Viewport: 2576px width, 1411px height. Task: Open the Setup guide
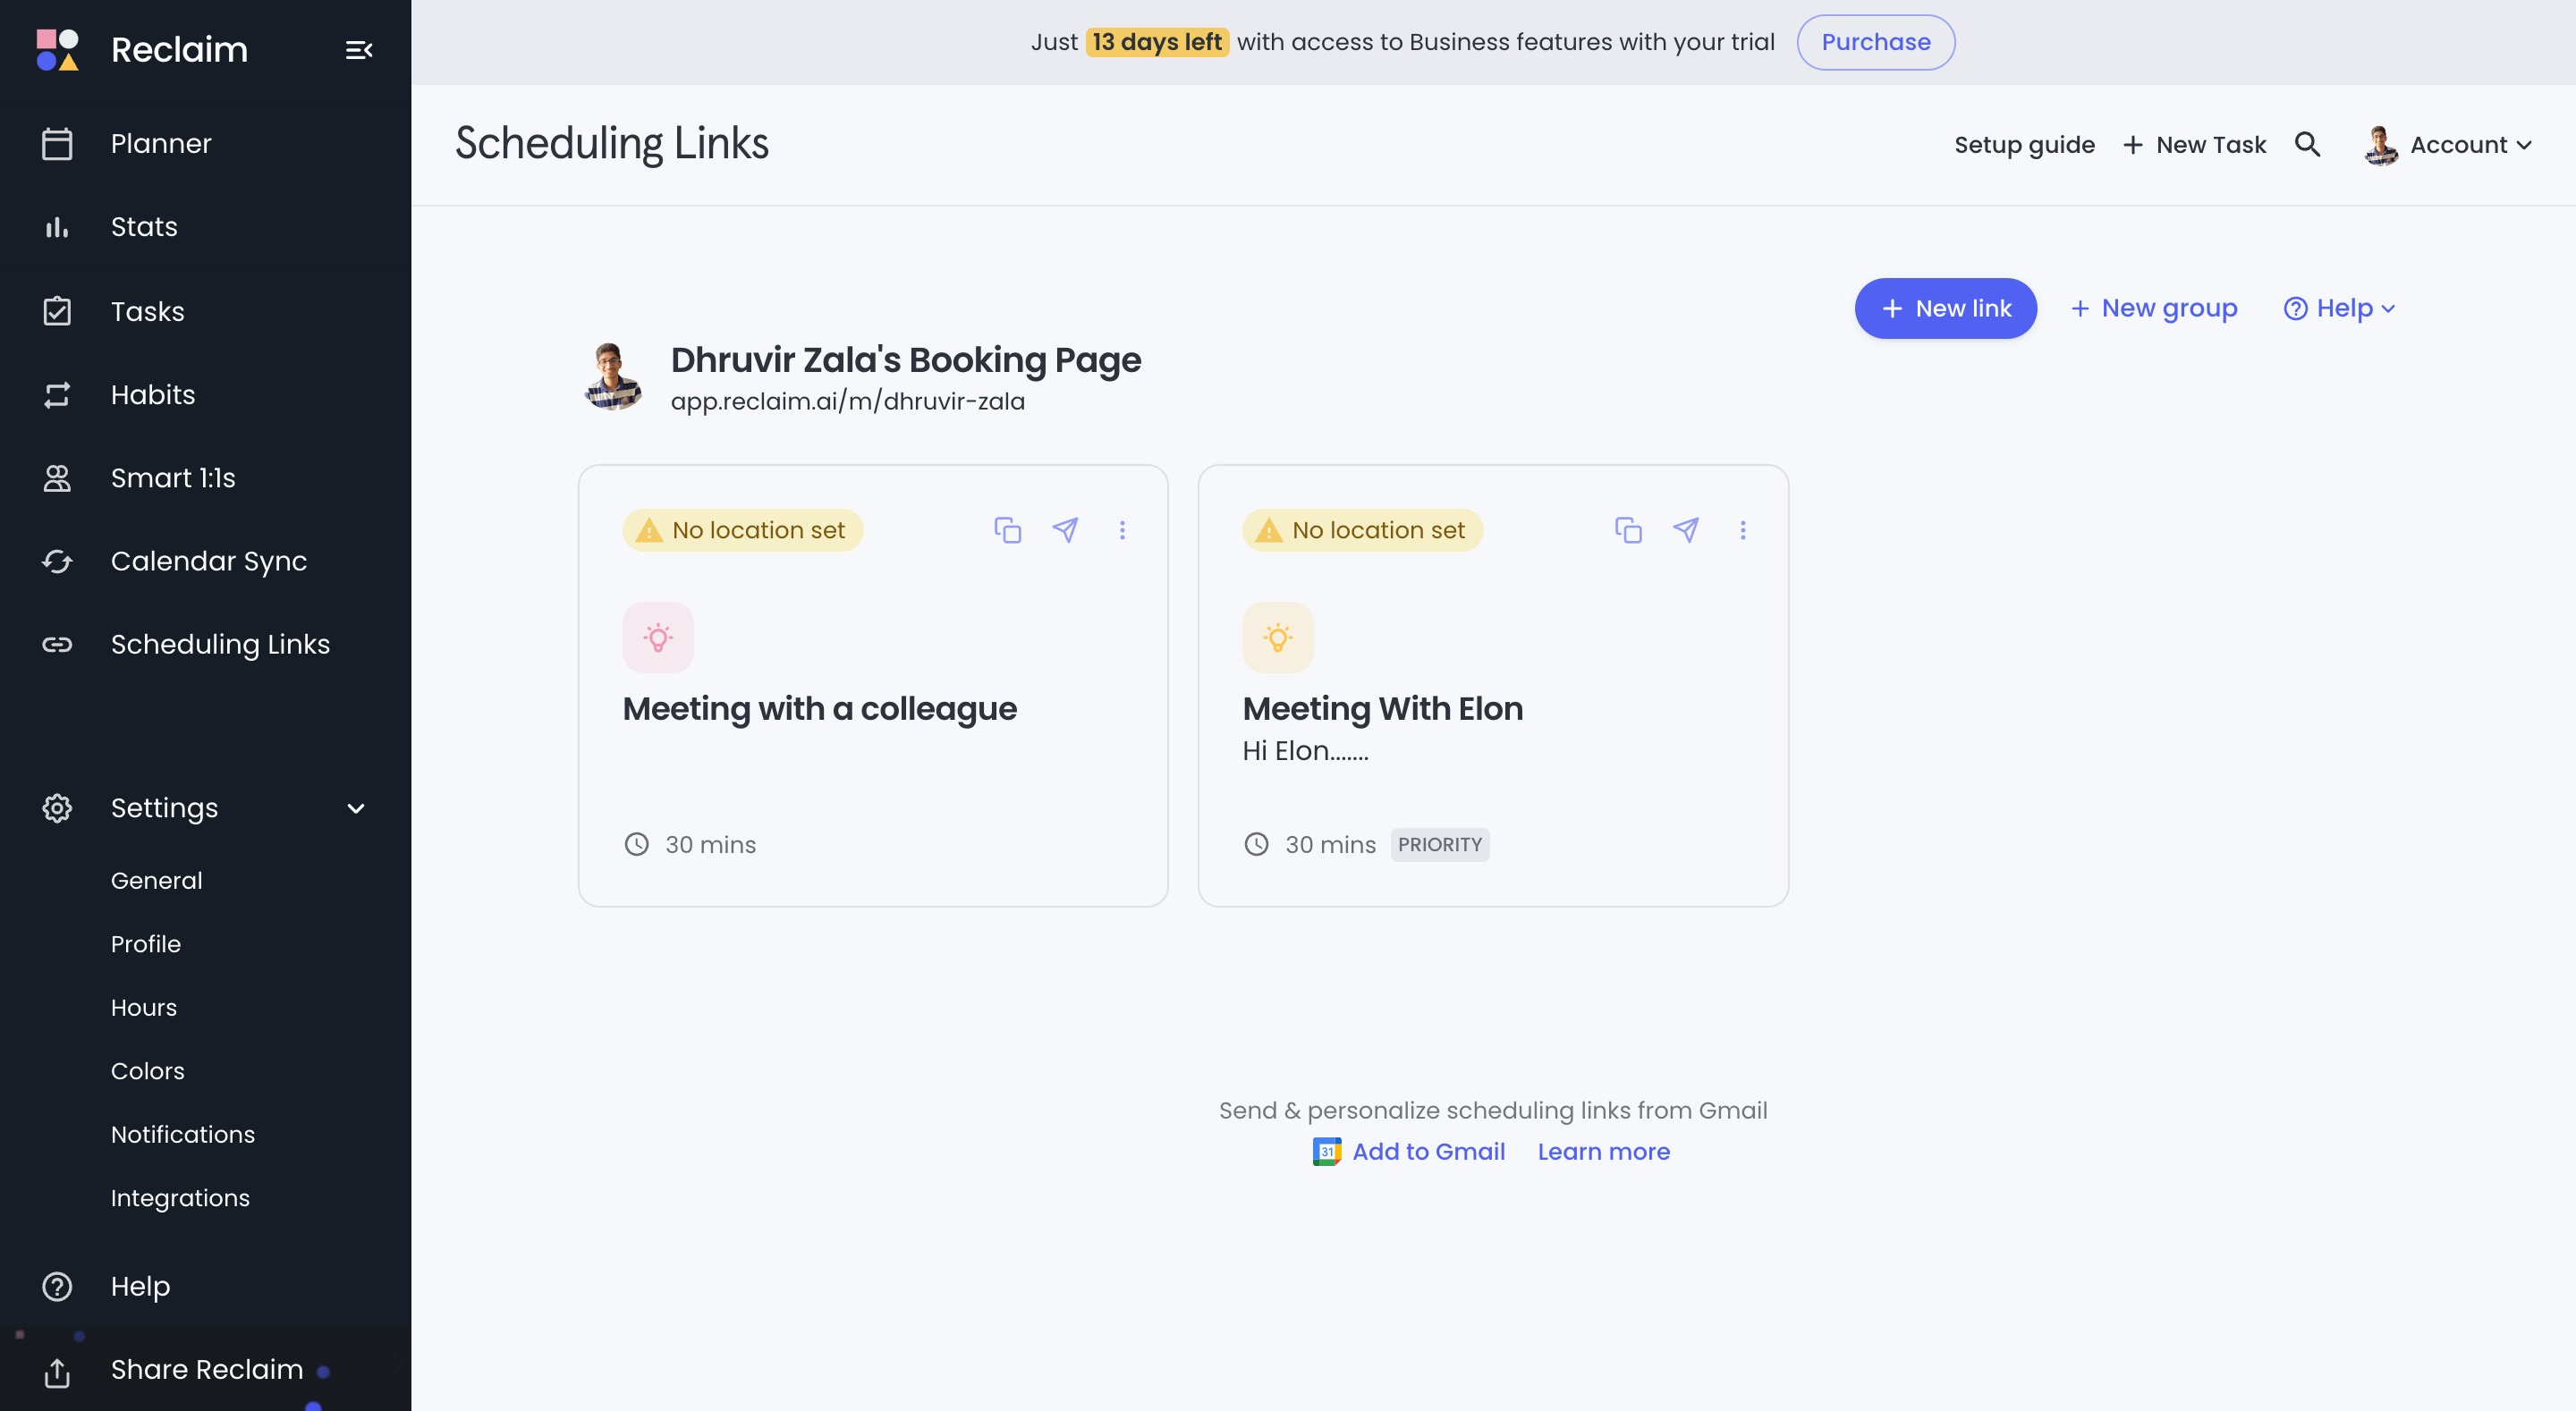2025,145
